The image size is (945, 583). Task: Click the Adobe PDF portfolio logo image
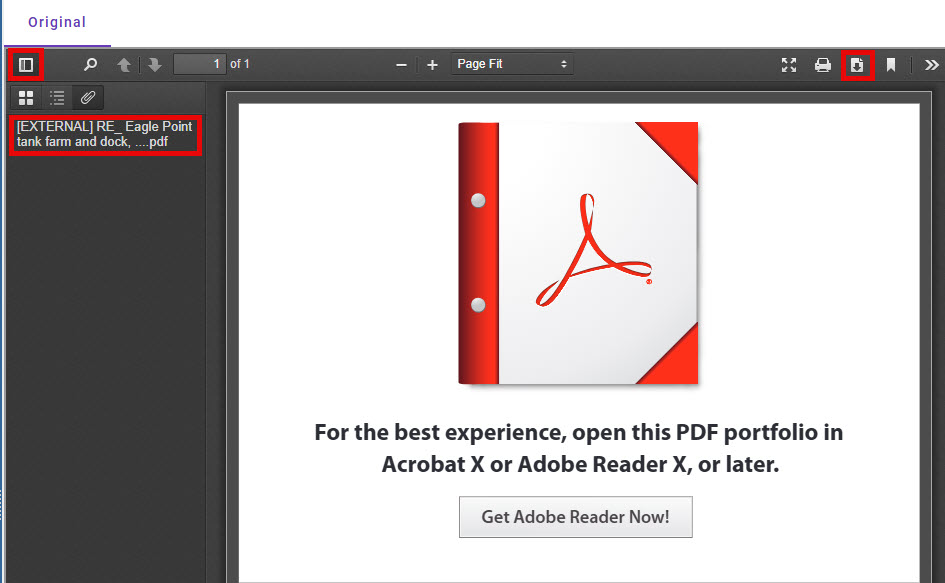[x=578, y=253]
